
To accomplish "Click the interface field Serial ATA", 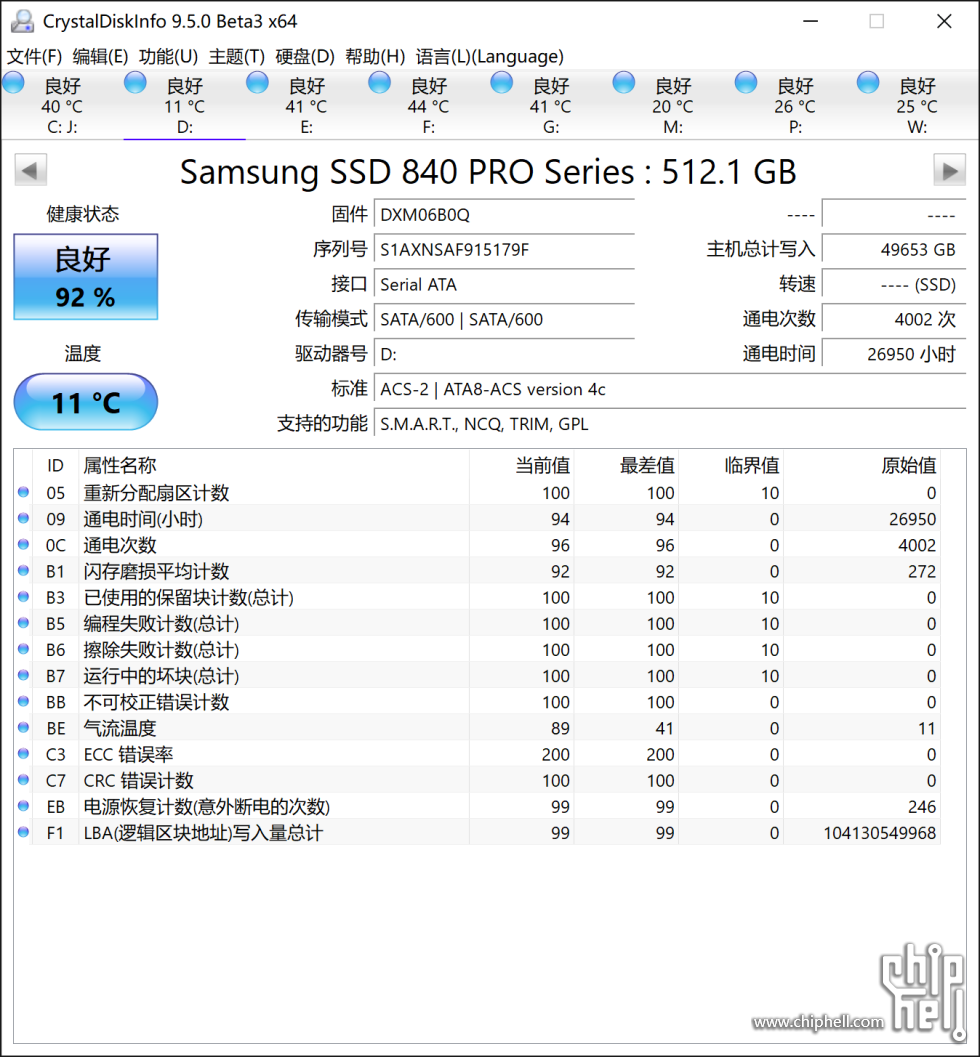I will tap(504, 285).
